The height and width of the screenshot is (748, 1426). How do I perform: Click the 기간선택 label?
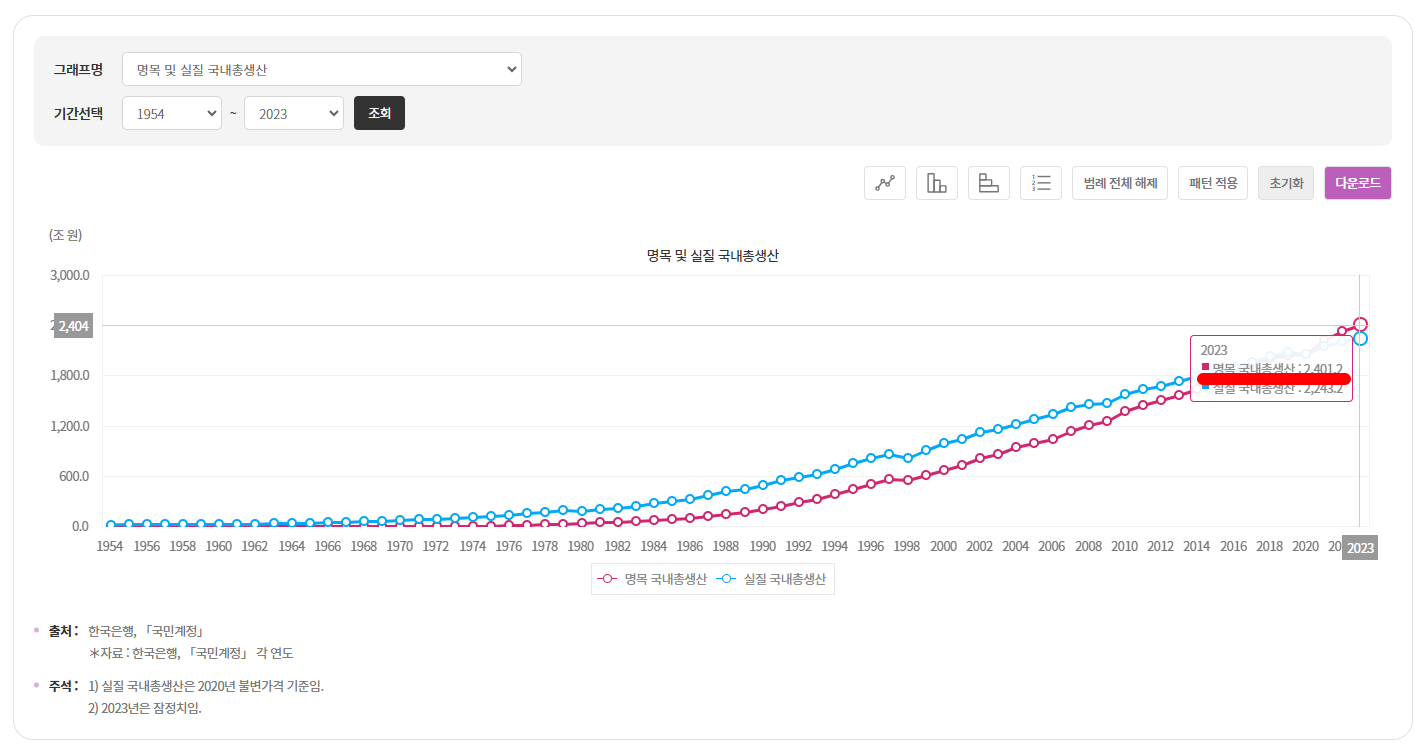tap(79, 113)
